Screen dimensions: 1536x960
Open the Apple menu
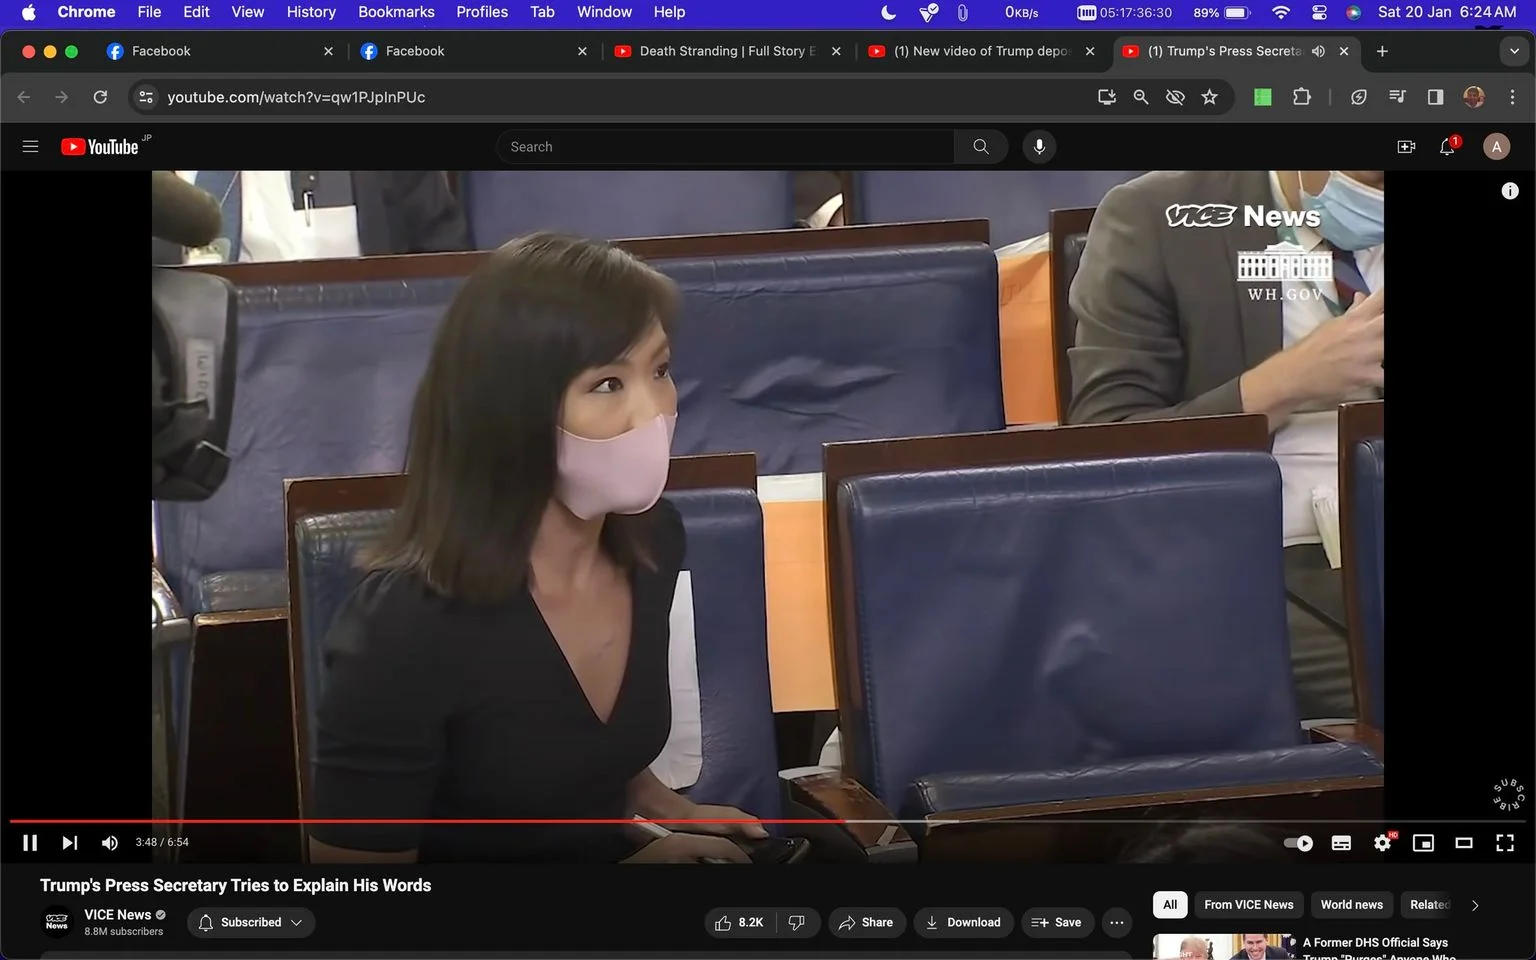[28, 12]
